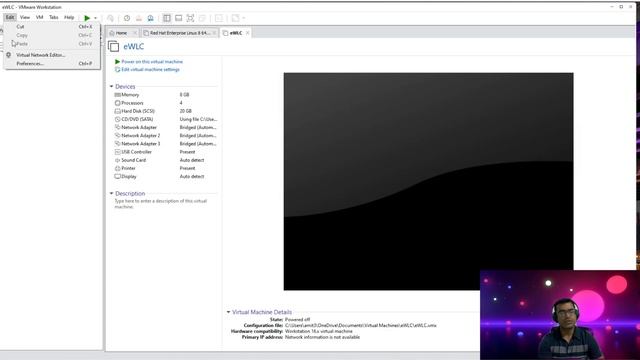Click the Sound Card device icon
The width and height of the screenshot is (640, 360).
pyautogui.click(x=118, y=160)
